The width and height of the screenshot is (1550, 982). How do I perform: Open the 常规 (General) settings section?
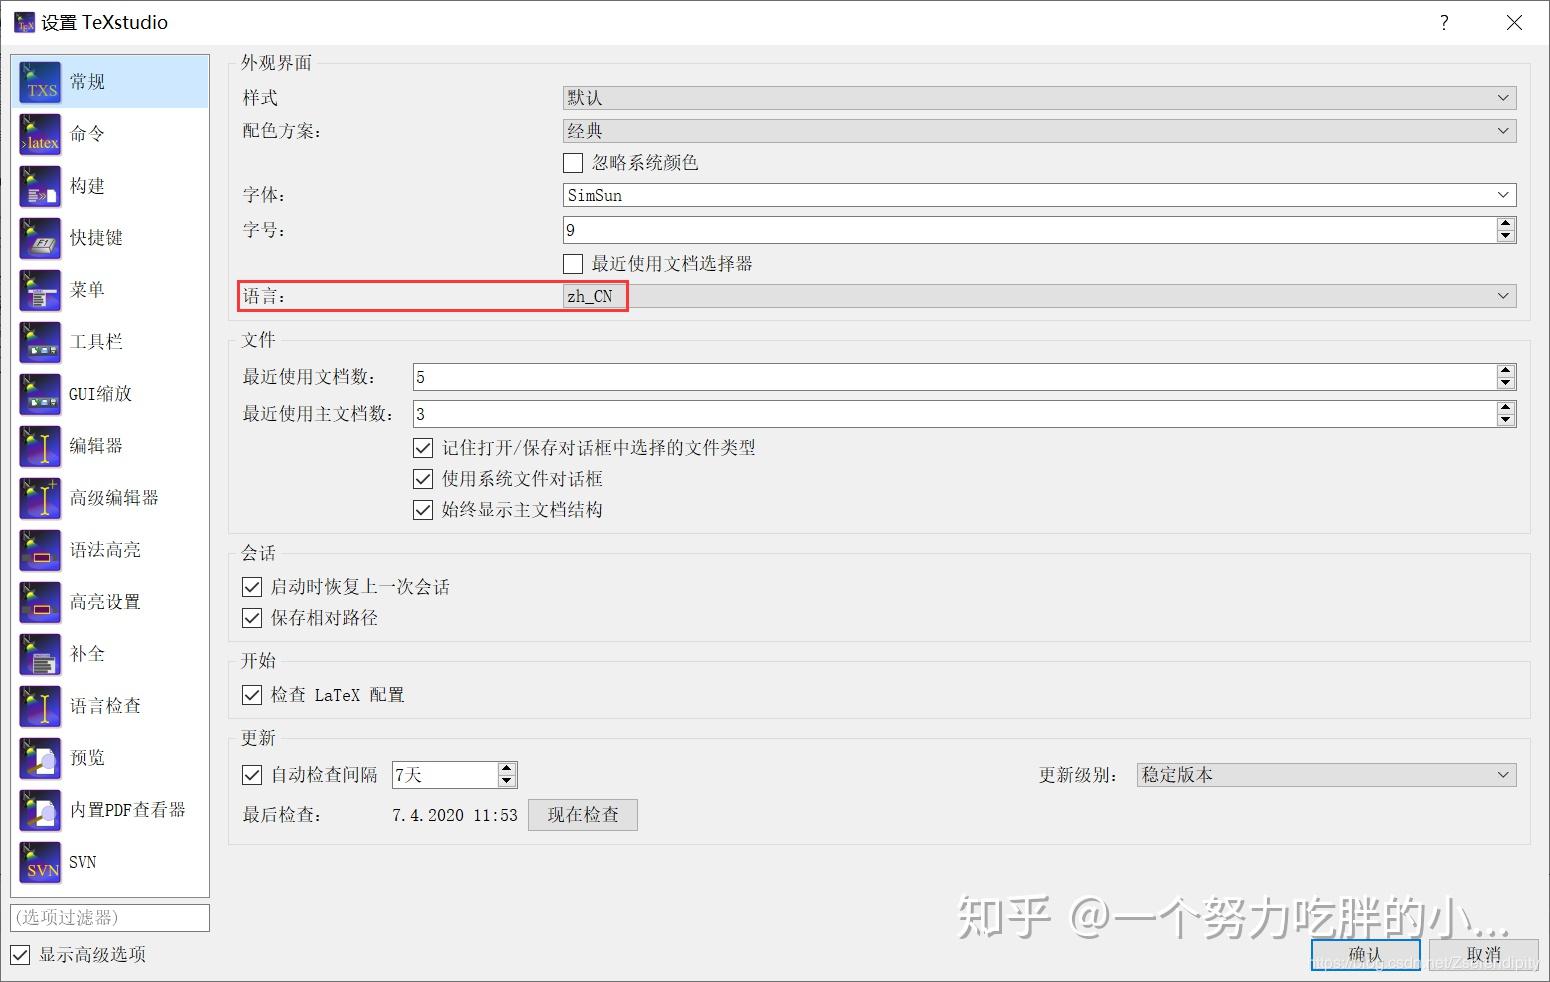pyautogui.click(x=85, y=81)
